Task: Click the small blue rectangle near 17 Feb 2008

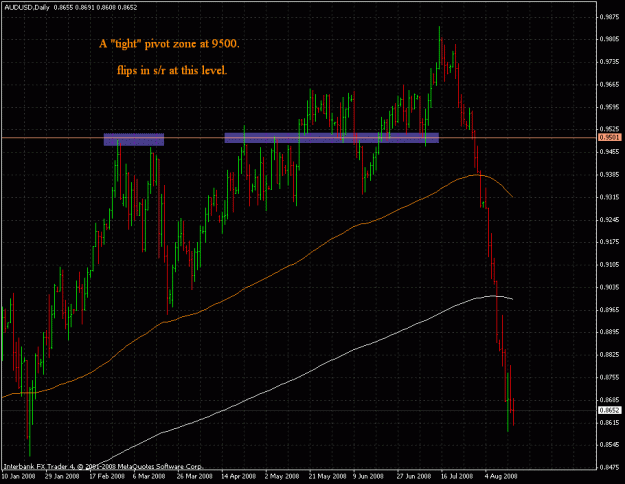Action: 134,140
